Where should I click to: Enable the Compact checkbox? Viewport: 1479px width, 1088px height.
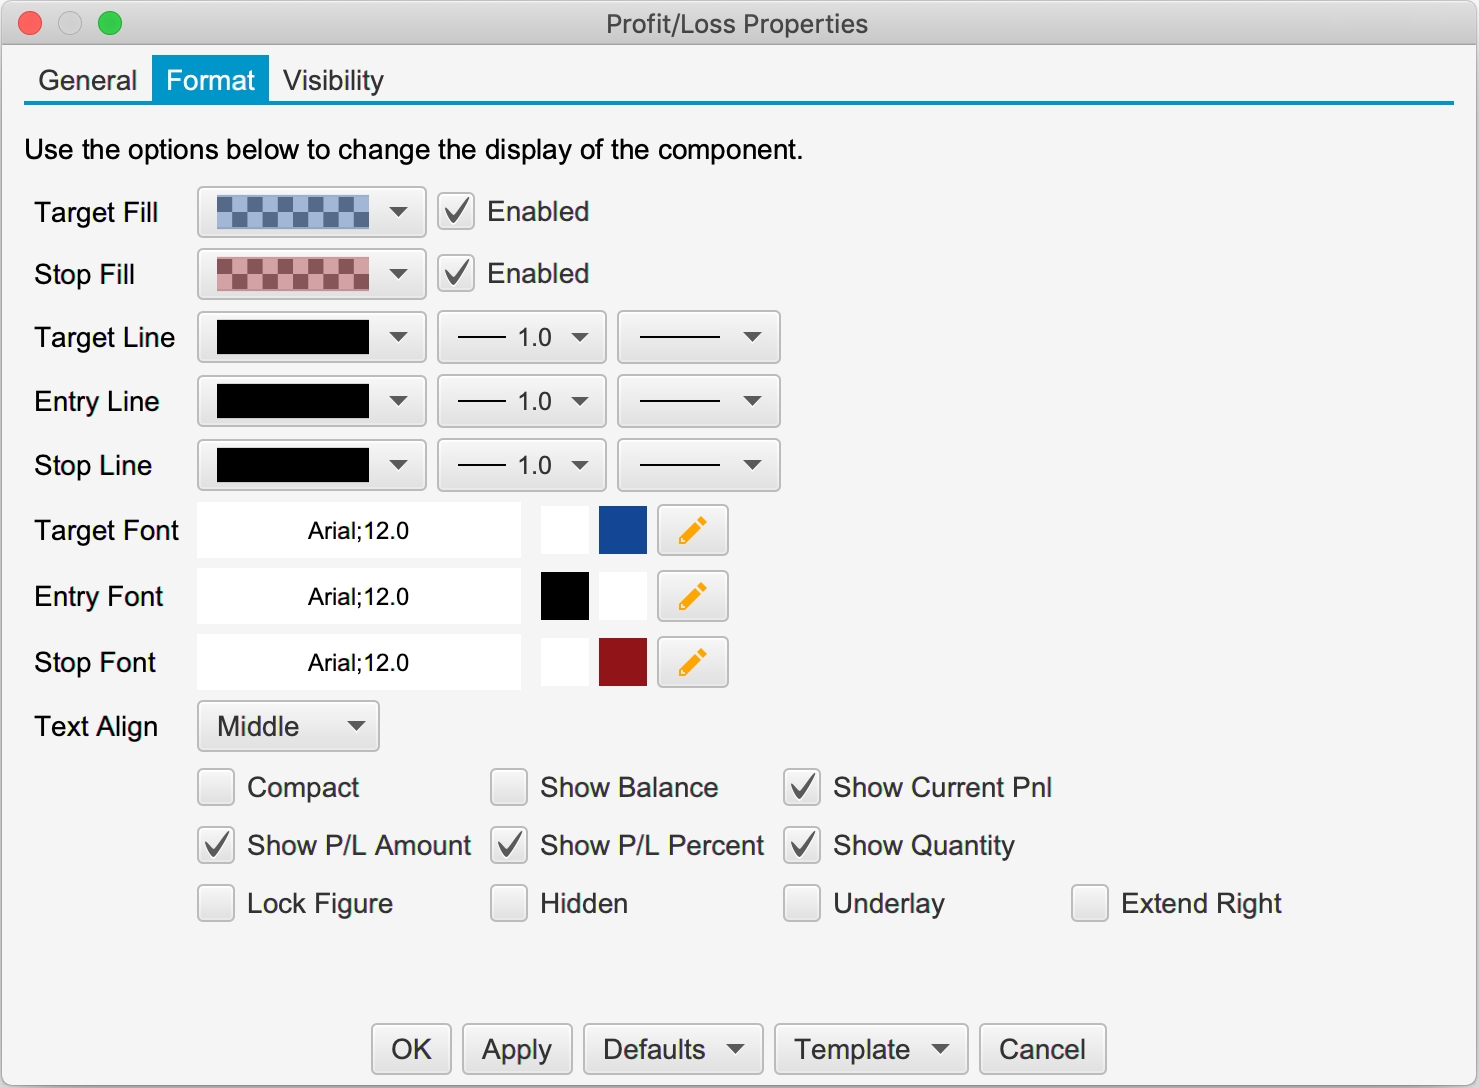tap(216, 787)
